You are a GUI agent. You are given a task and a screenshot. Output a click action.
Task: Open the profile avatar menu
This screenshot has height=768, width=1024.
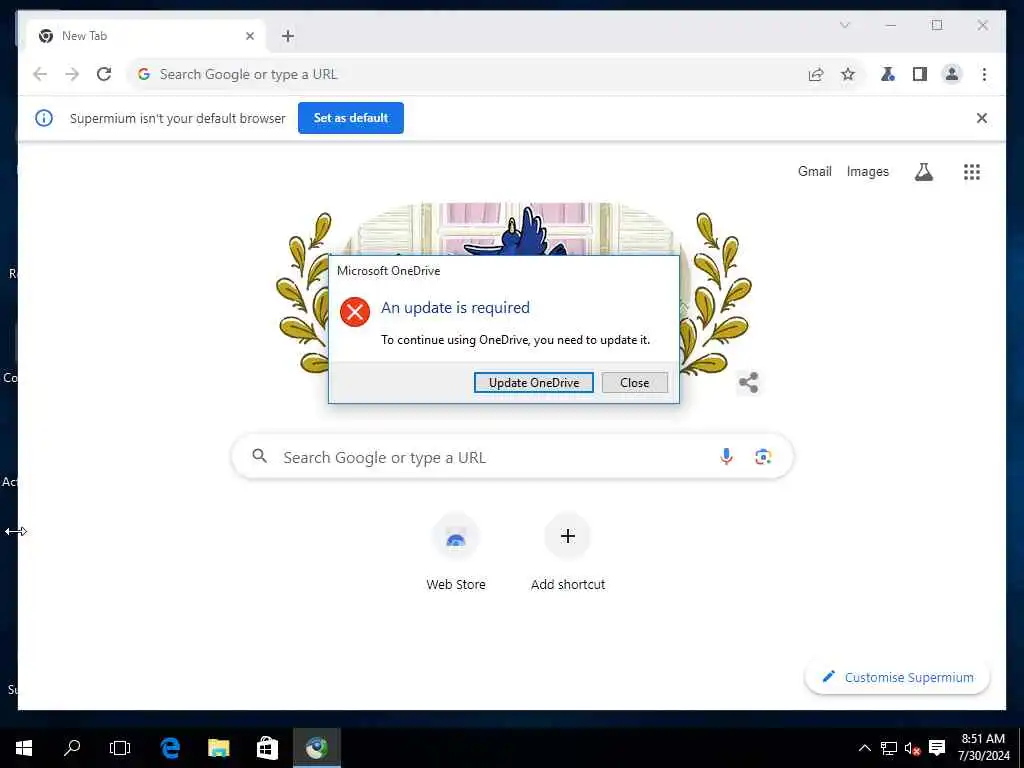coord(952,74)
